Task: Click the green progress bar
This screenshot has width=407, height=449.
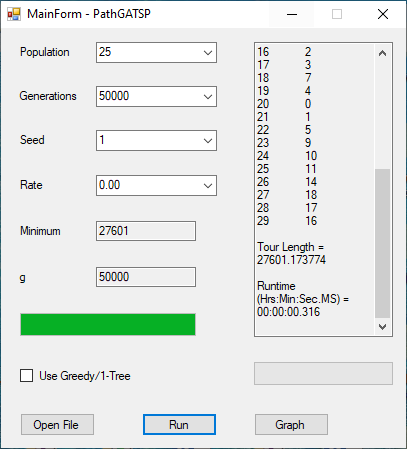Action: coord(108,324)
